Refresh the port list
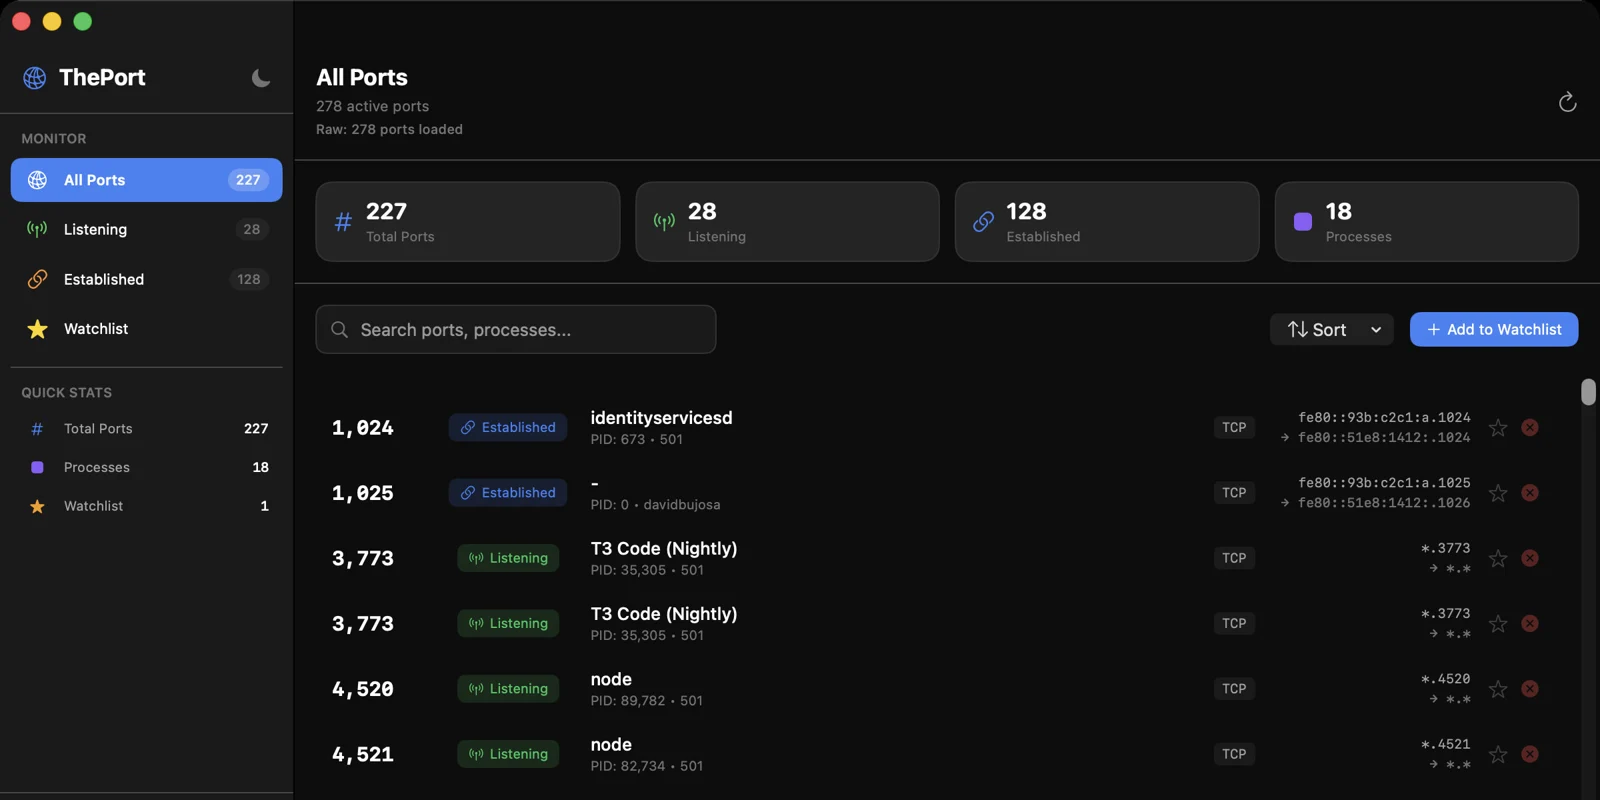The height and width of the screenshot is (800, 1600). tap(1567, 102)
